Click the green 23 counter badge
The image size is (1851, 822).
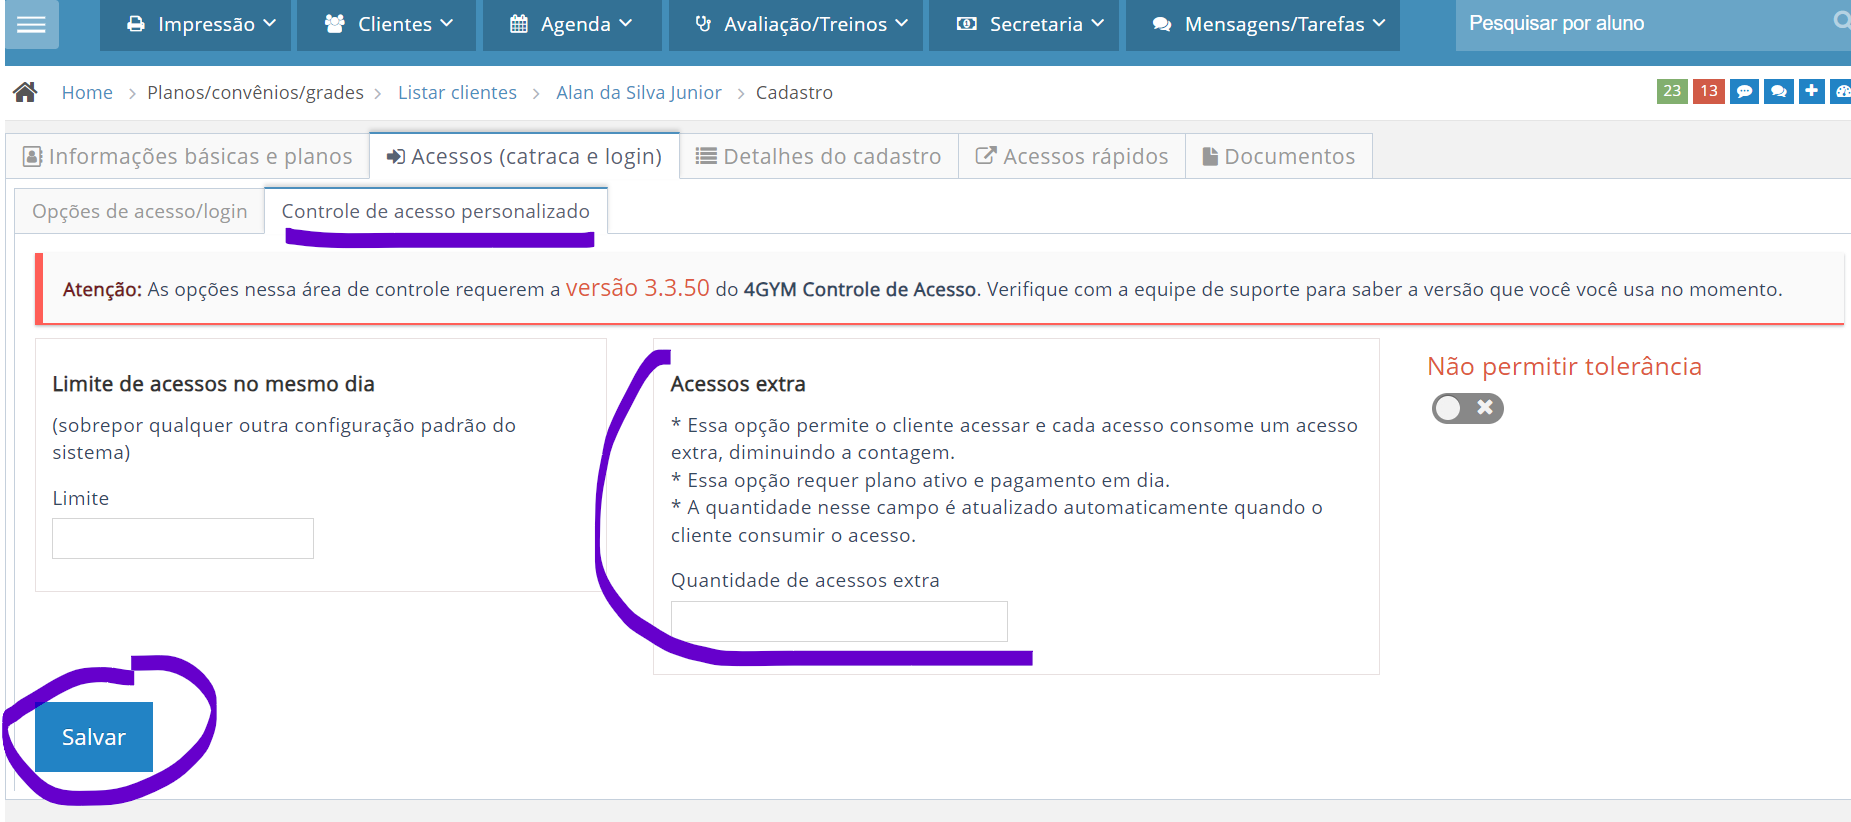point(1672,91)
